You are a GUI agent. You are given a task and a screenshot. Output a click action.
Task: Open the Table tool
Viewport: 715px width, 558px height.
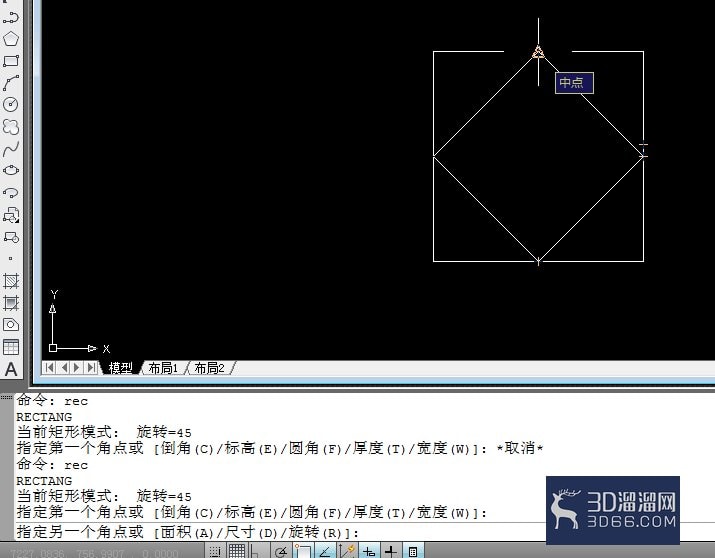[x=11, y=347]
